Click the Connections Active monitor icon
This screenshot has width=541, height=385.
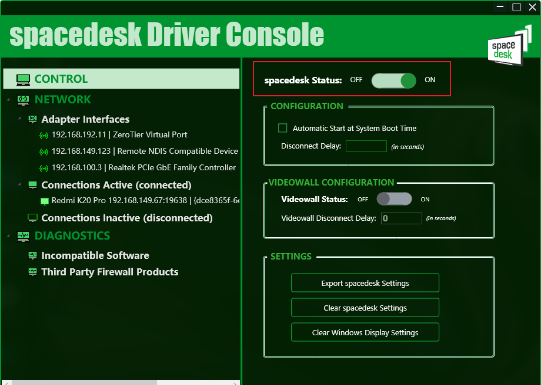pyautogui.click(x=32, y=185)
